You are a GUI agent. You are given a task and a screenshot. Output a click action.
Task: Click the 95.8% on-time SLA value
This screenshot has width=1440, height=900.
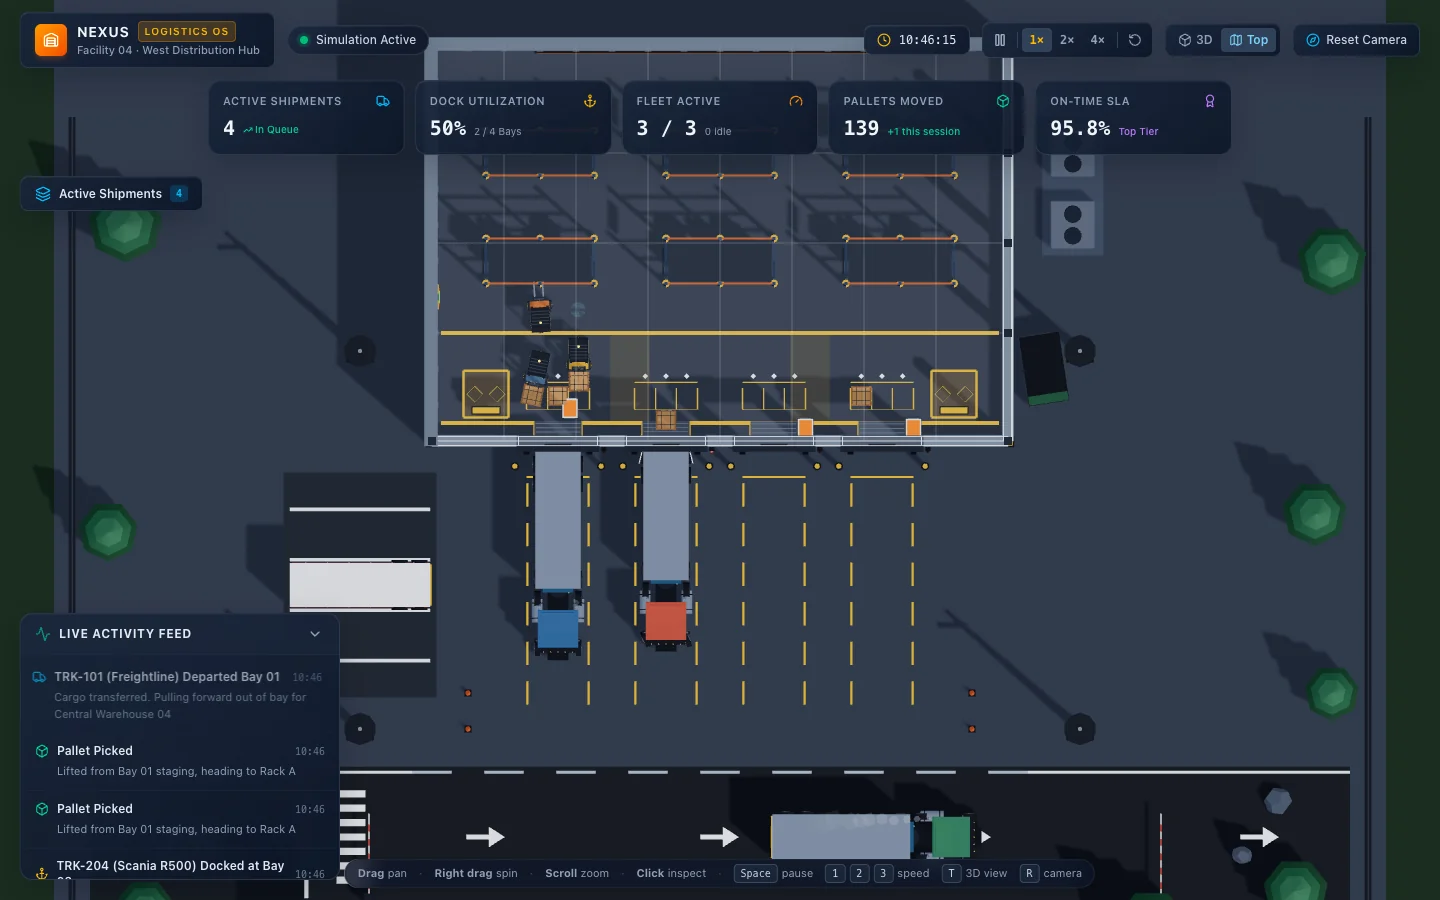click(1080, 128)
